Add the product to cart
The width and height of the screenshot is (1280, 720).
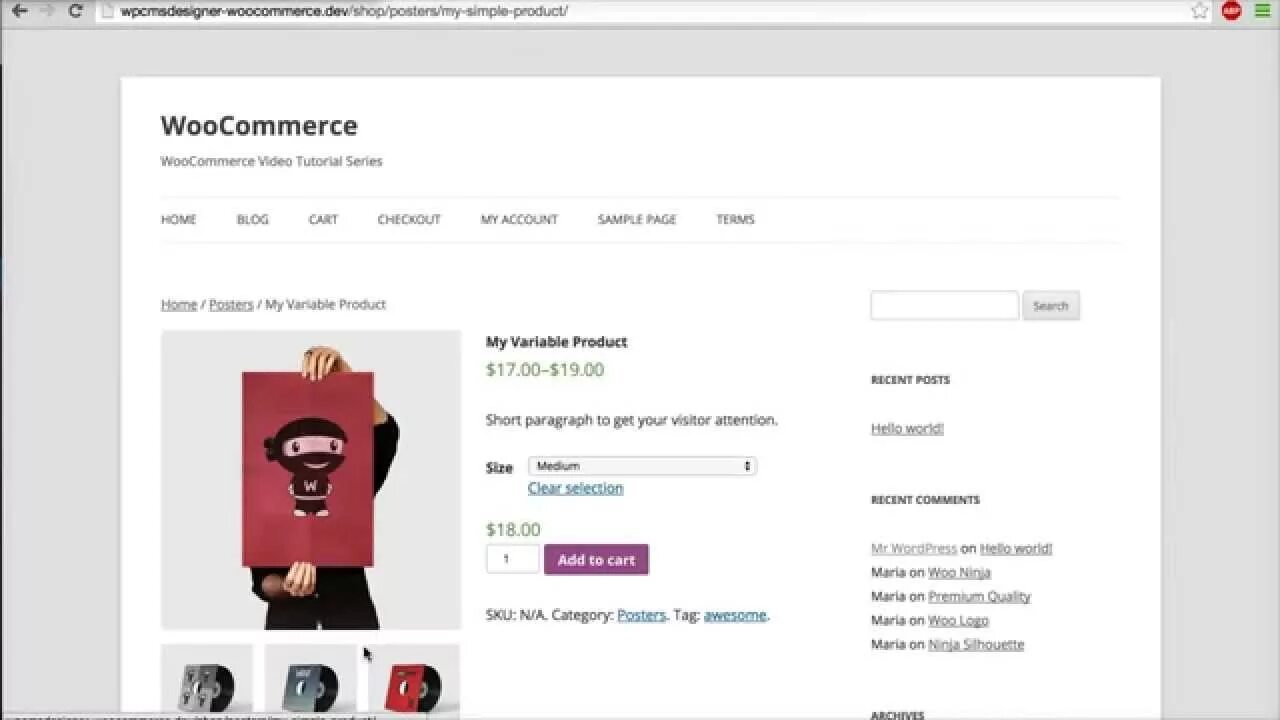596,559
